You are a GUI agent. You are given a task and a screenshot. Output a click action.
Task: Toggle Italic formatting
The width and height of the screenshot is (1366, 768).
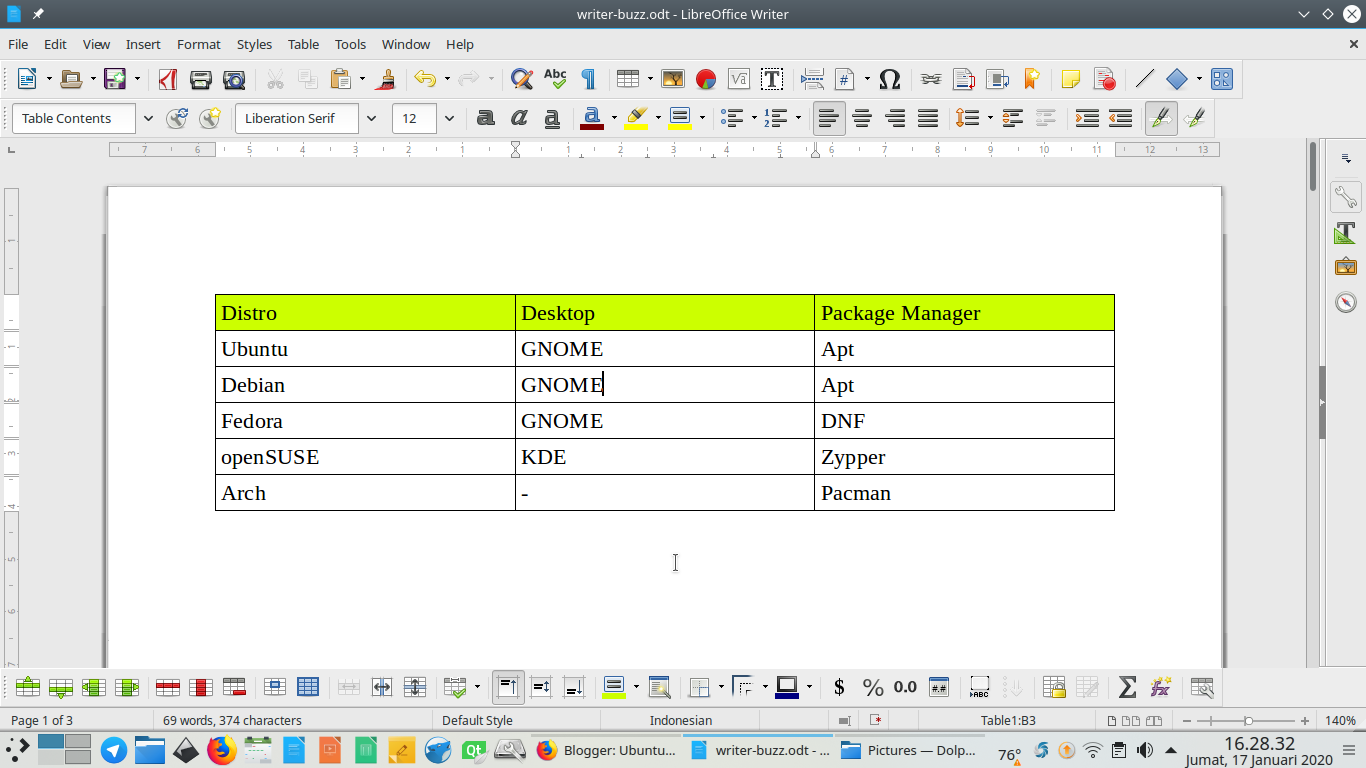click(x=518, y=118)
